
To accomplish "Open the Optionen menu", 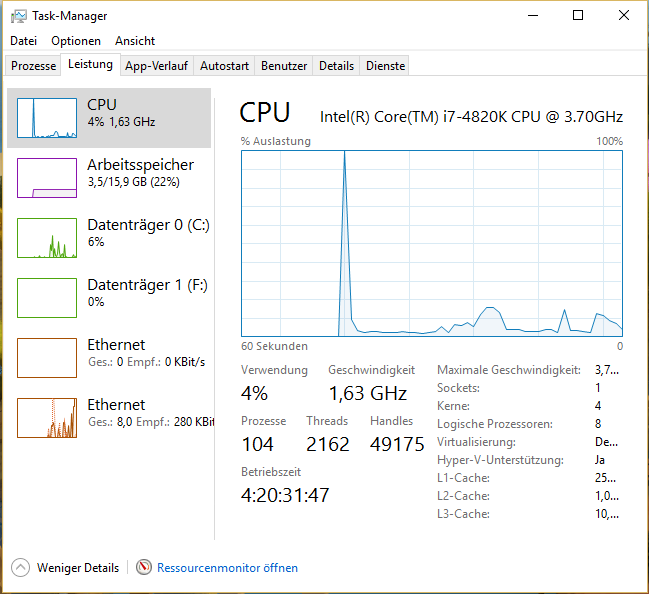I will (76, 41).
